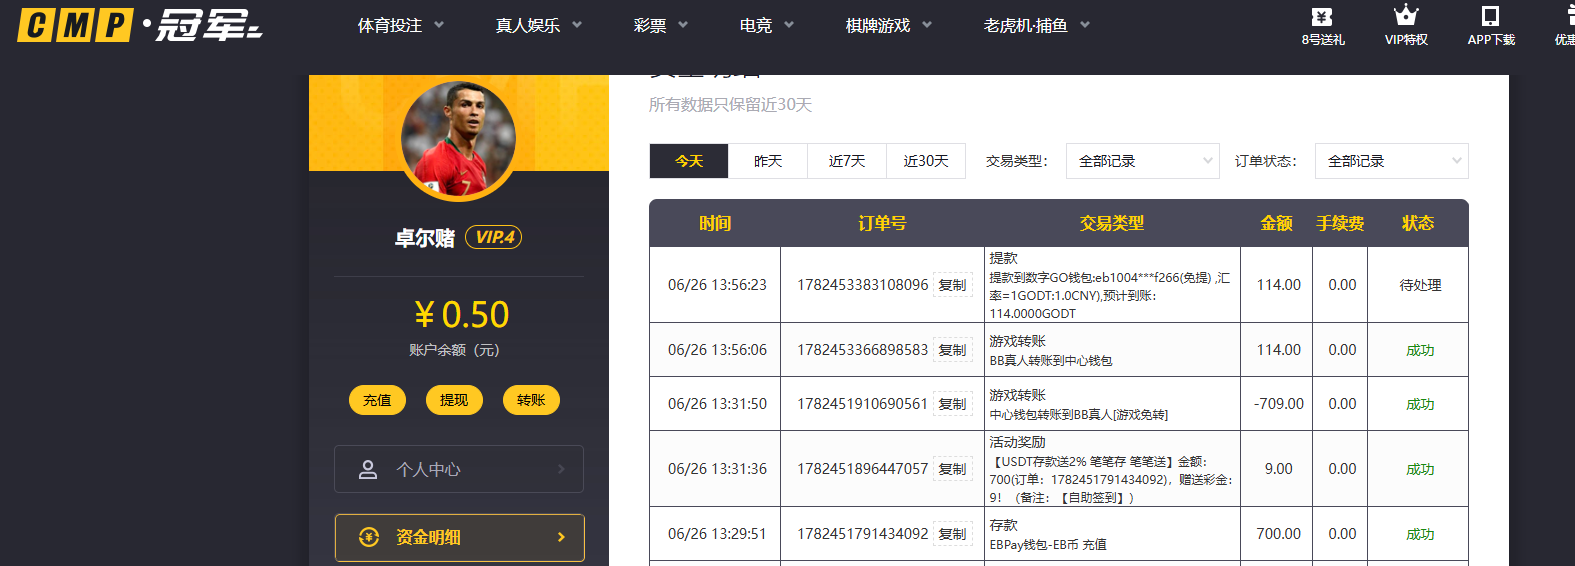Open 个人中心 sidebar item
The image size is (1575, 566).
coord(459,469)
